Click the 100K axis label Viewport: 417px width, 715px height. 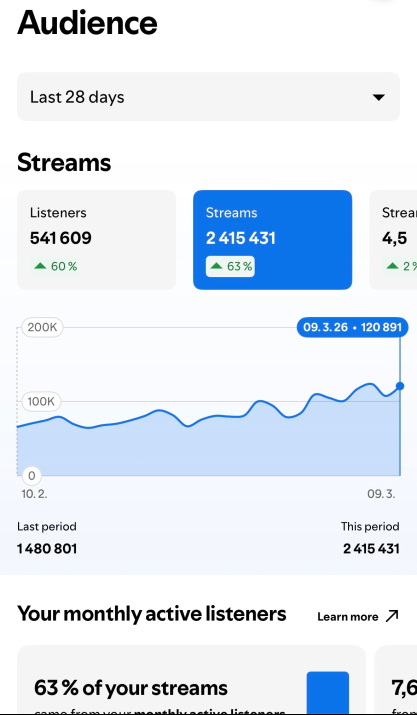(41, 401)
